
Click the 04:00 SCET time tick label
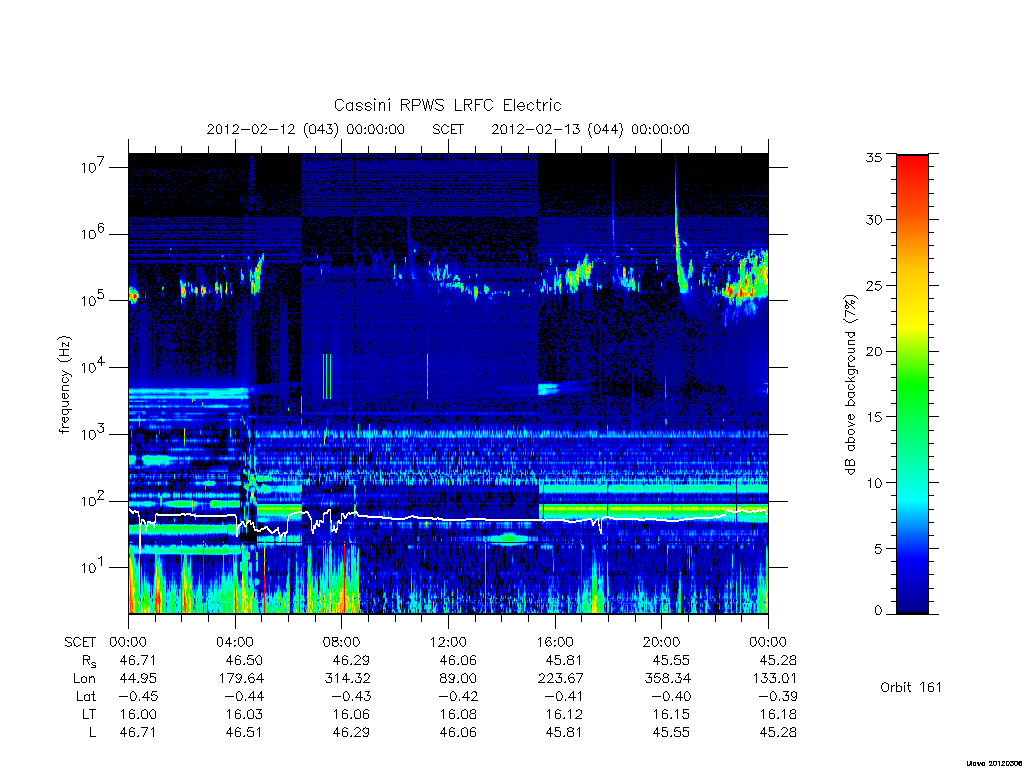pyautogui.click(x=234, y=642)
